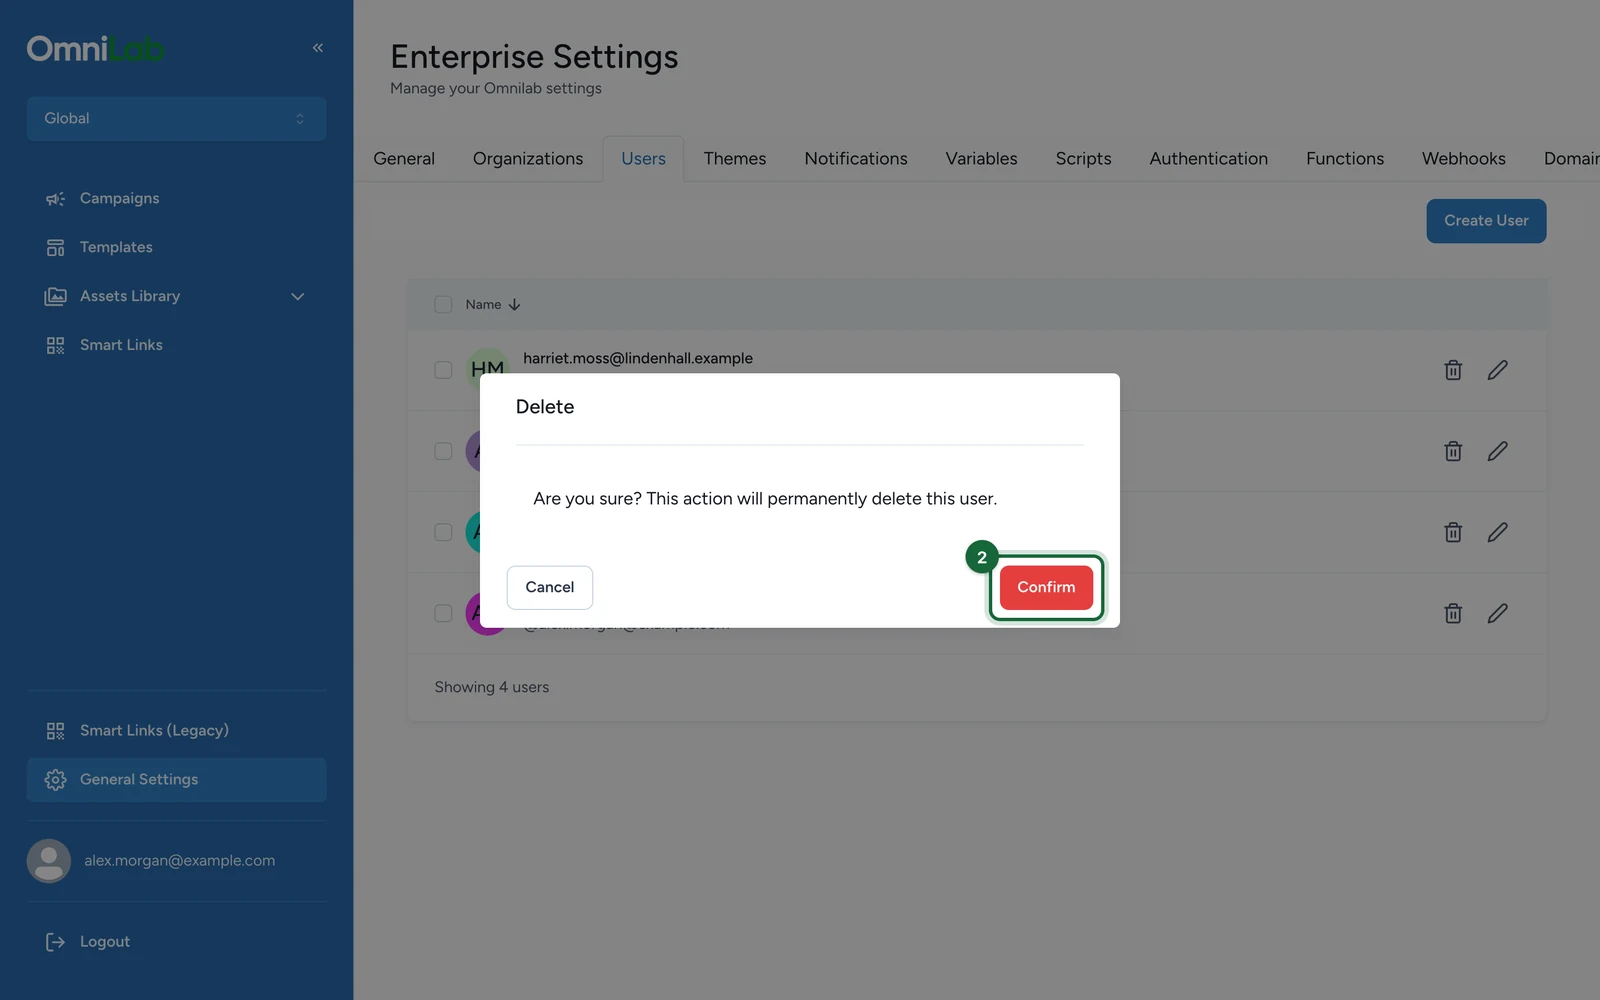Viewport: 1600px width, 1000px height.
Task: Click the General Settings gear icon
Action: click(55, 780)
